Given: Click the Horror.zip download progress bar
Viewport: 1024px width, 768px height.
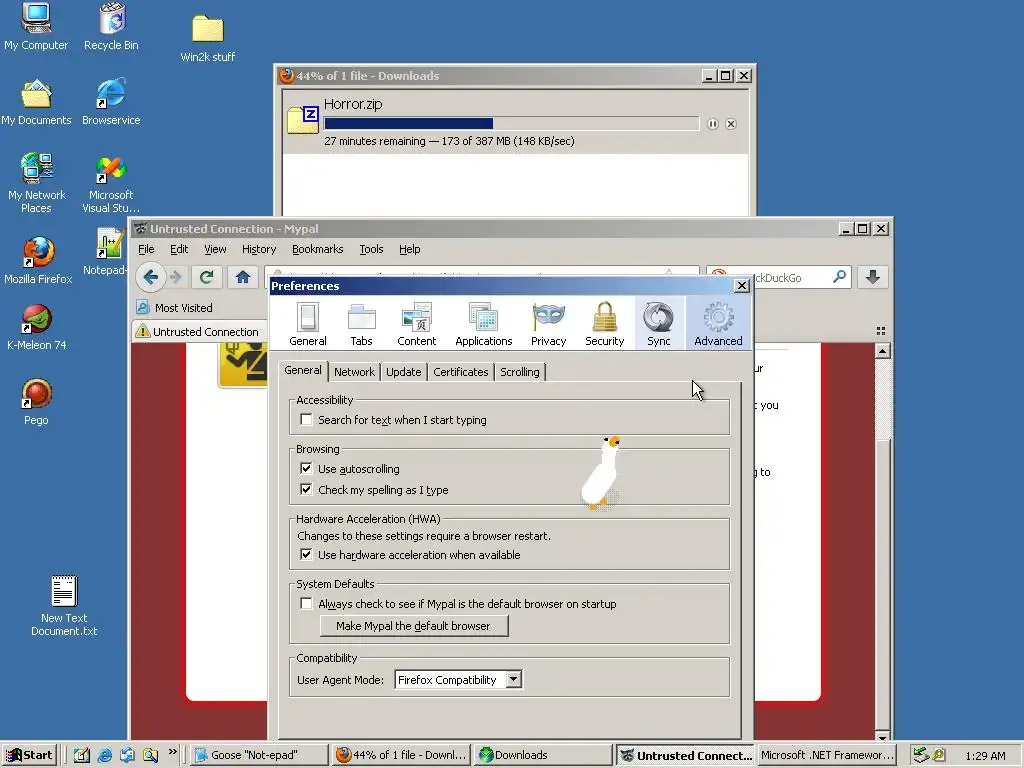Looking at the screenshot, I should tap(511, 123).
